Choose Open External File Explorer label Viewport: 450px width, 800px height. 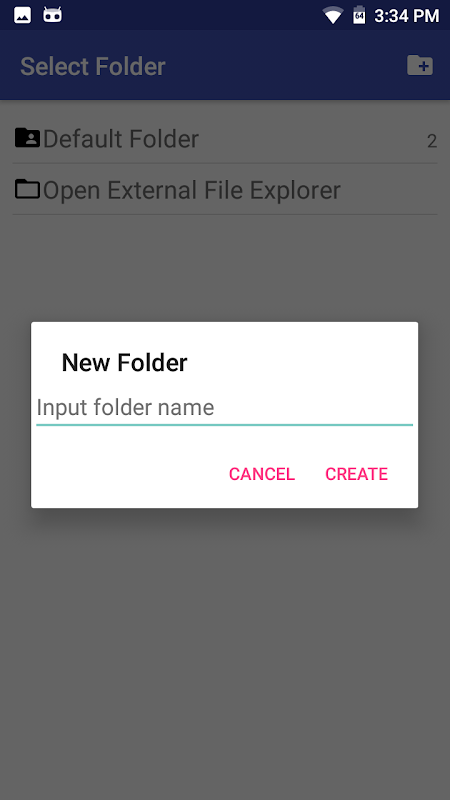click(x=192, y=190)
